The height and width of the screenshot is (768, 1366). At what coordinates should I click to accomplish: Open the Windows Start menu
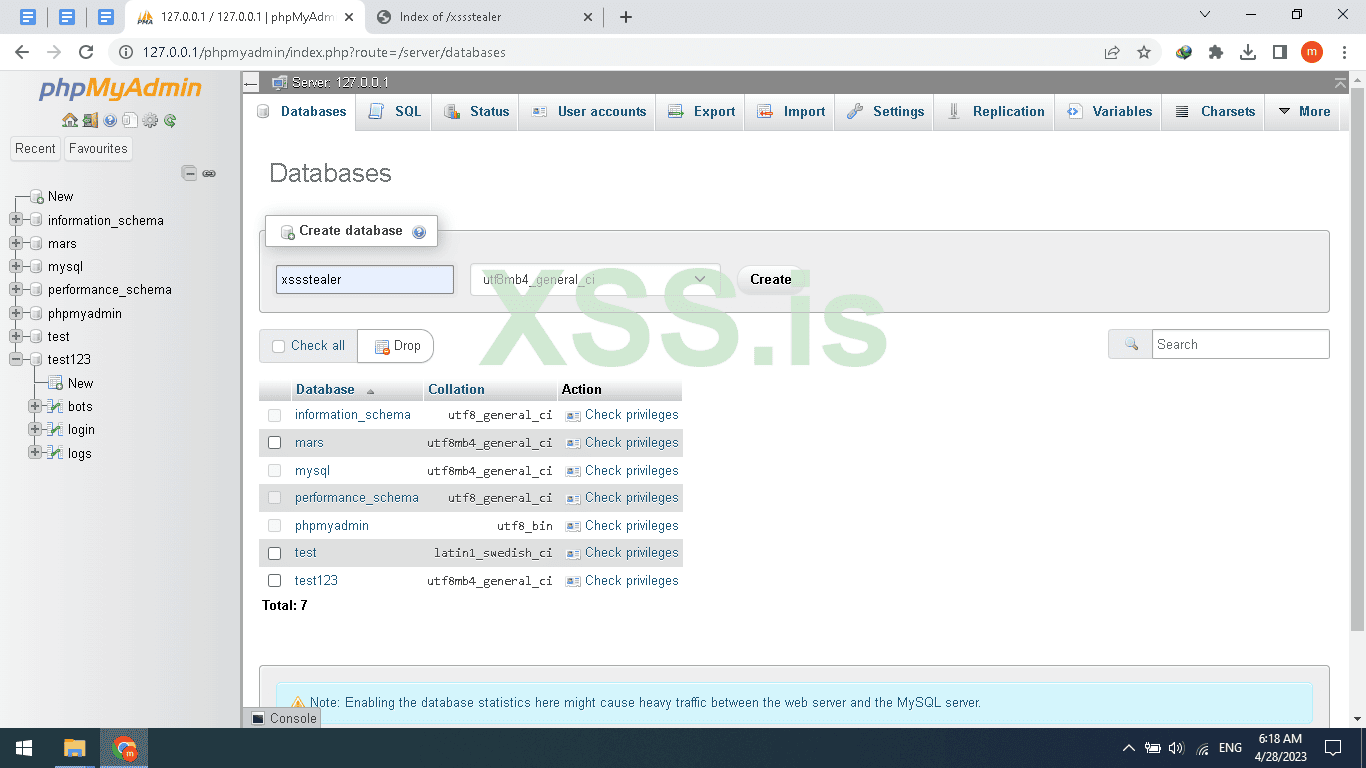coord(24,748)
